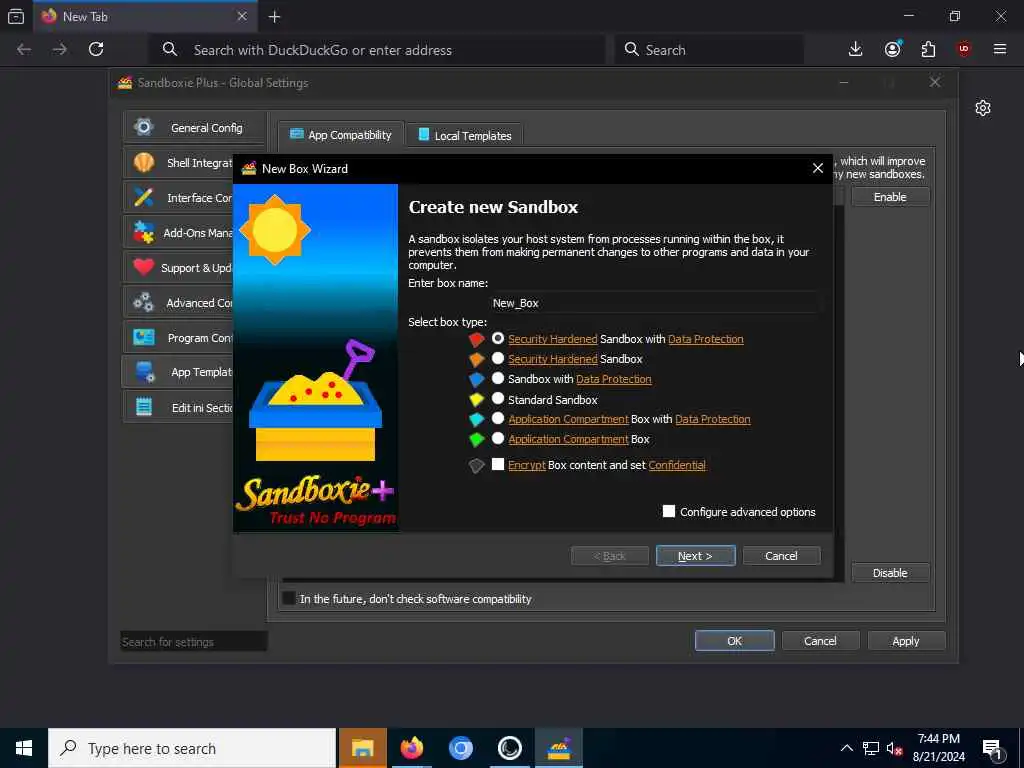This screenshot has height=768, width=1024.
Task: Switch to the App Compatibility tab
Action: 341,135
